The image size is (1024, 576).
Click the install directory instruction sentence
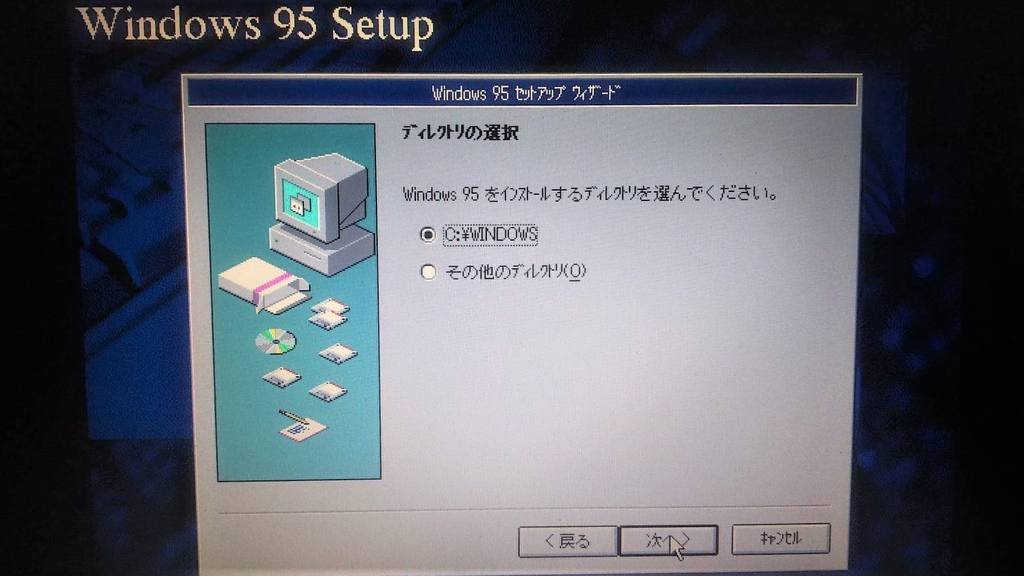pyautogui.click(x=590, y=194)
